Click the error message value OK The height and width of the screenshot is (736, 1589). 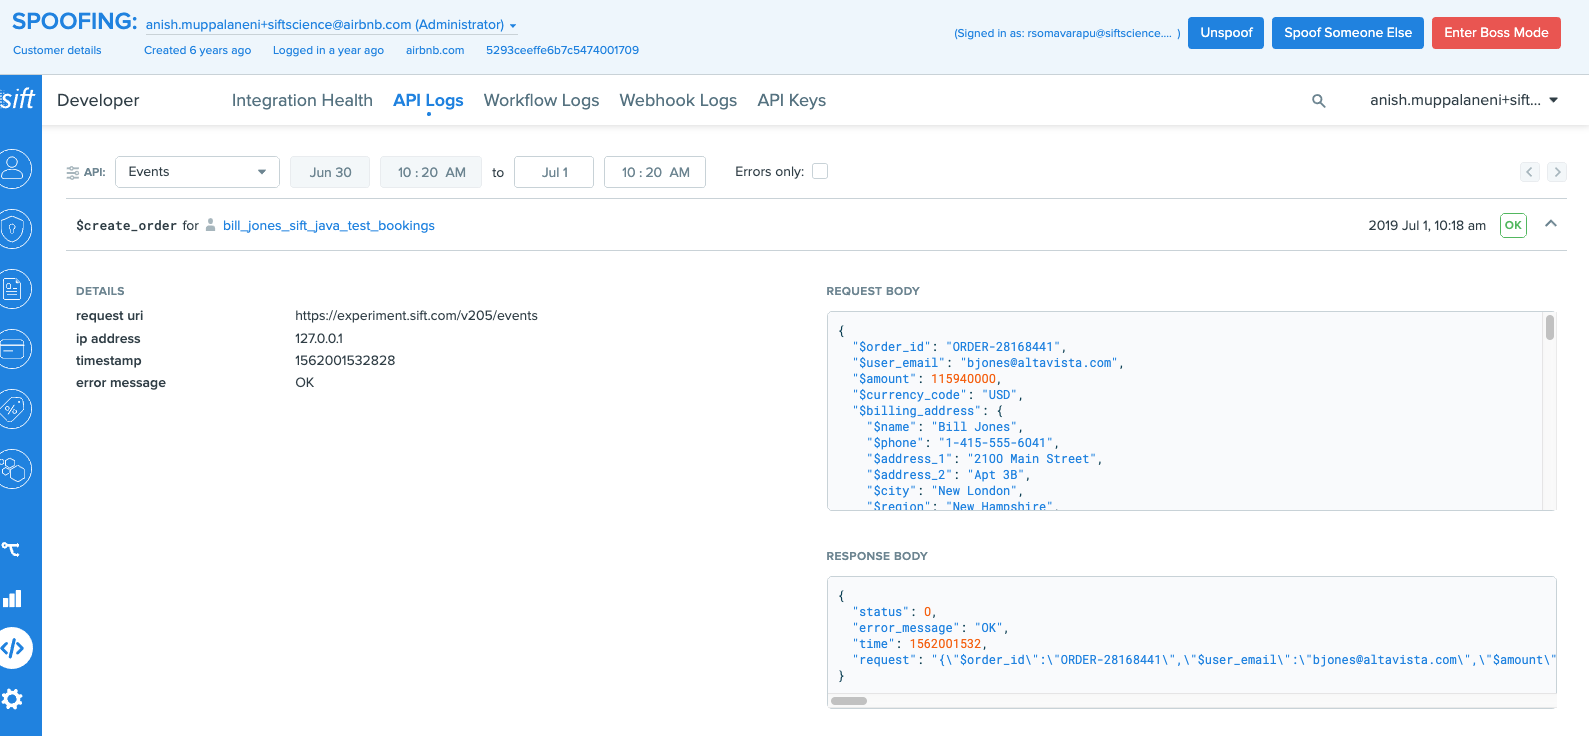tap(304, 383)
